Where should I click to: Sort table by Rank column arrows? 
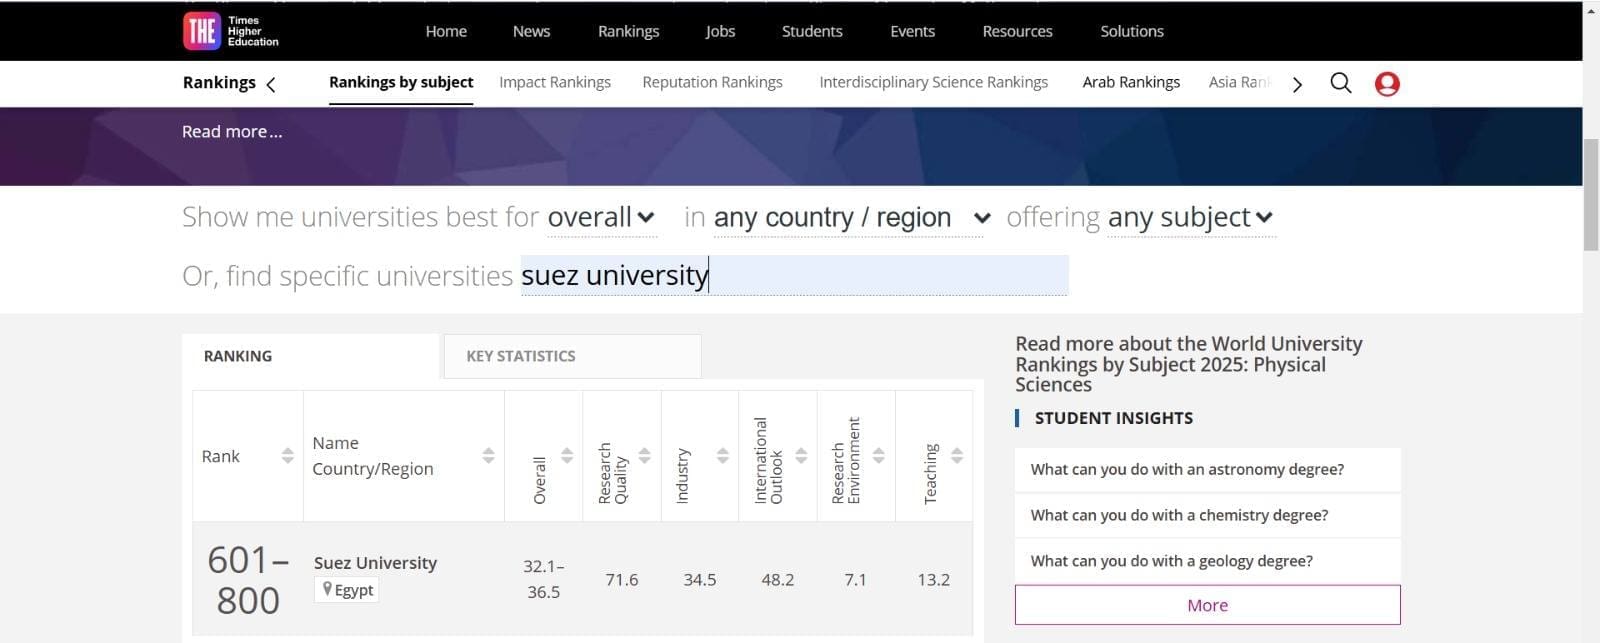[x=288, y=456]
